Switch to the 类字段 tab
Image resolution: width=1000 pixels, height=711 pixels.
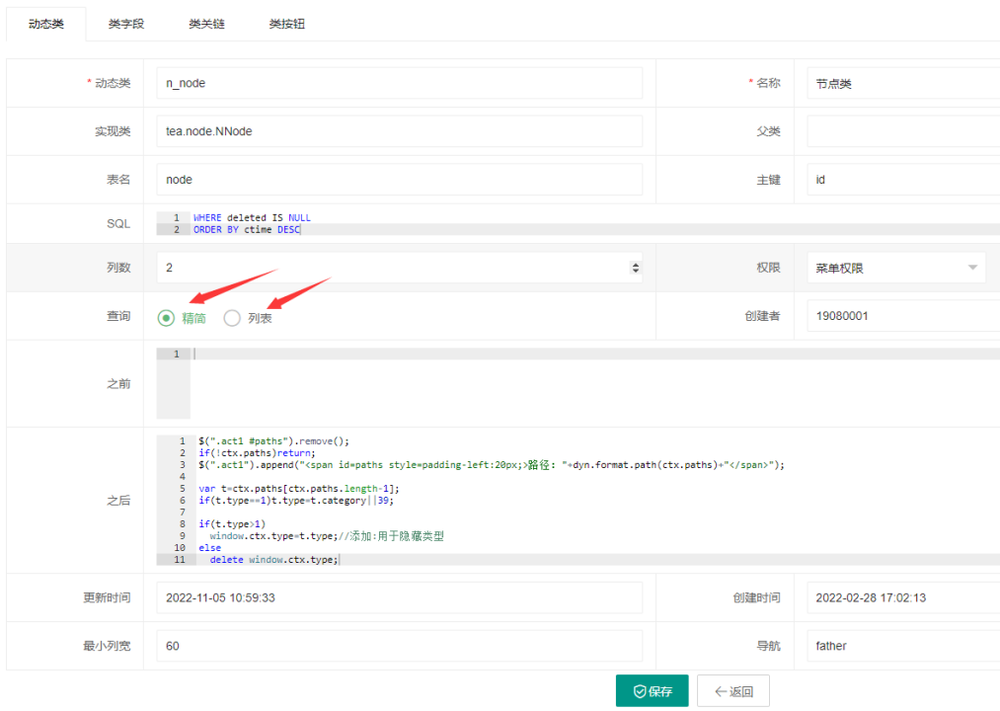tap(126, 24)
